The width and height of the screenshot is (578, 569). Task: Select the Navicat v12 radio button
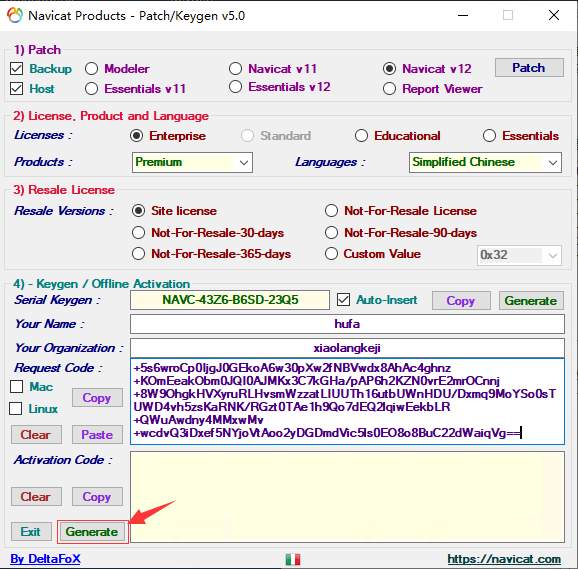click(x=389, y=69)
